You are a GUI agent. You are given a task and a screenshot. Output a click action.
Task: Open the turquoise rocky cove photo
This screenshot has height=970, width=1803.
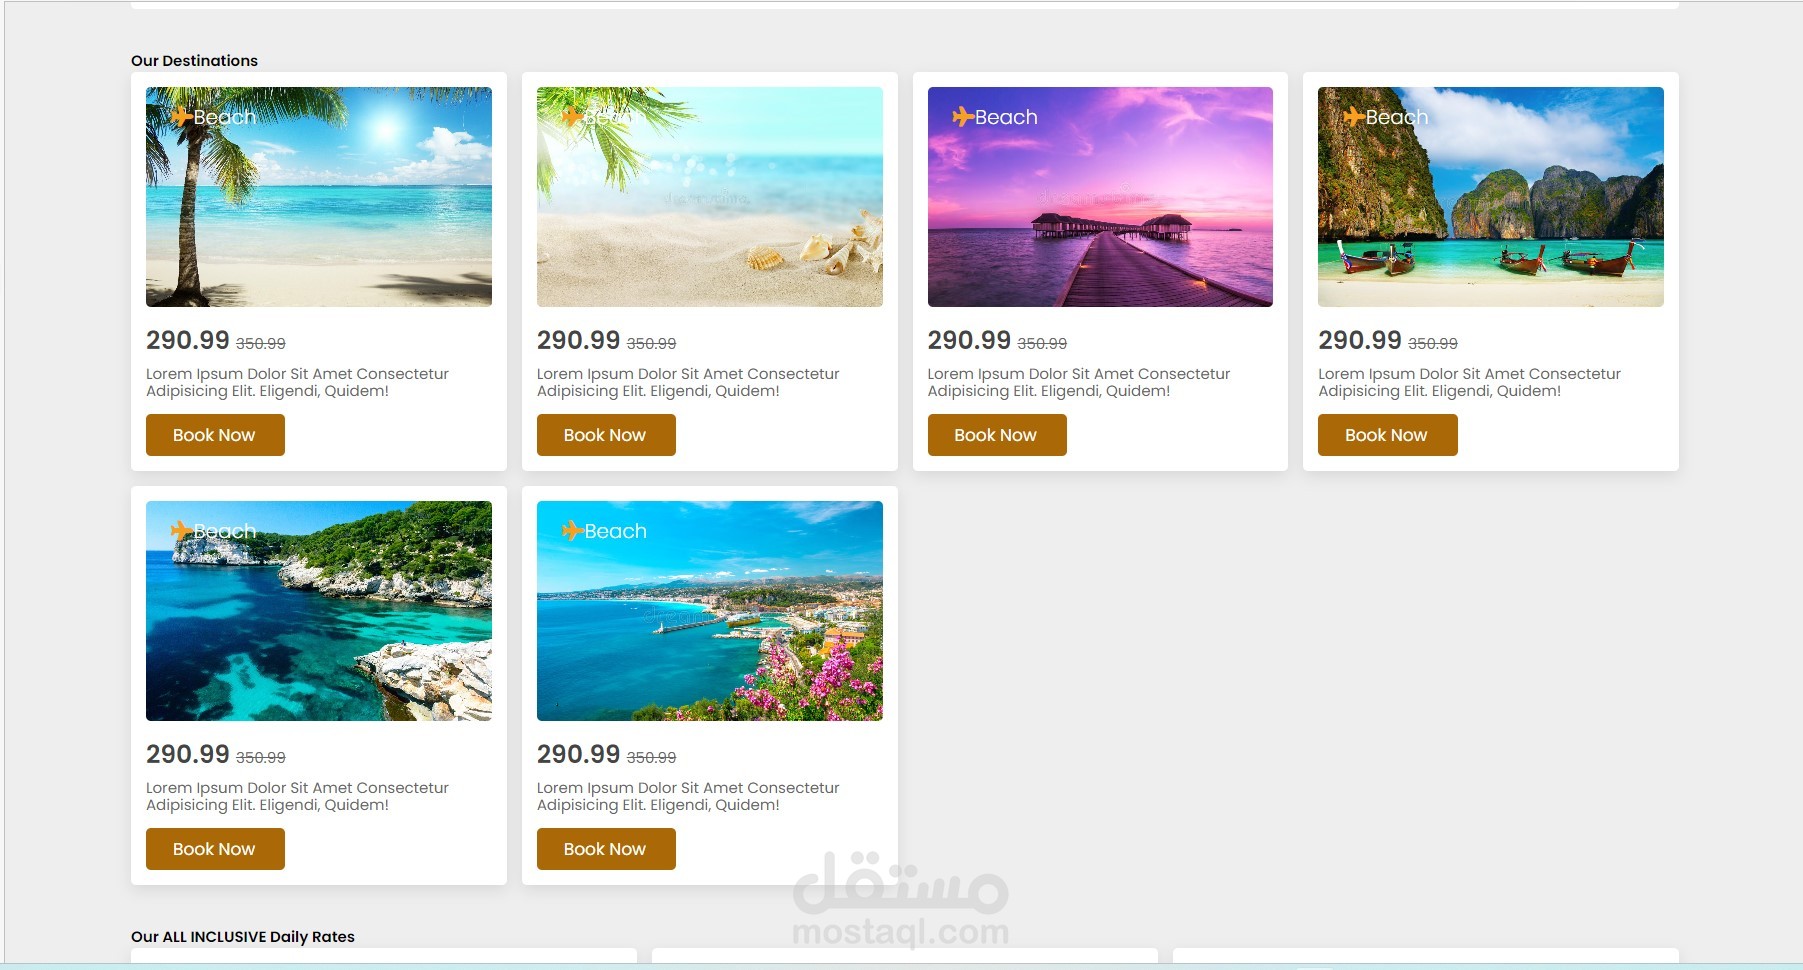pos(319,611)
